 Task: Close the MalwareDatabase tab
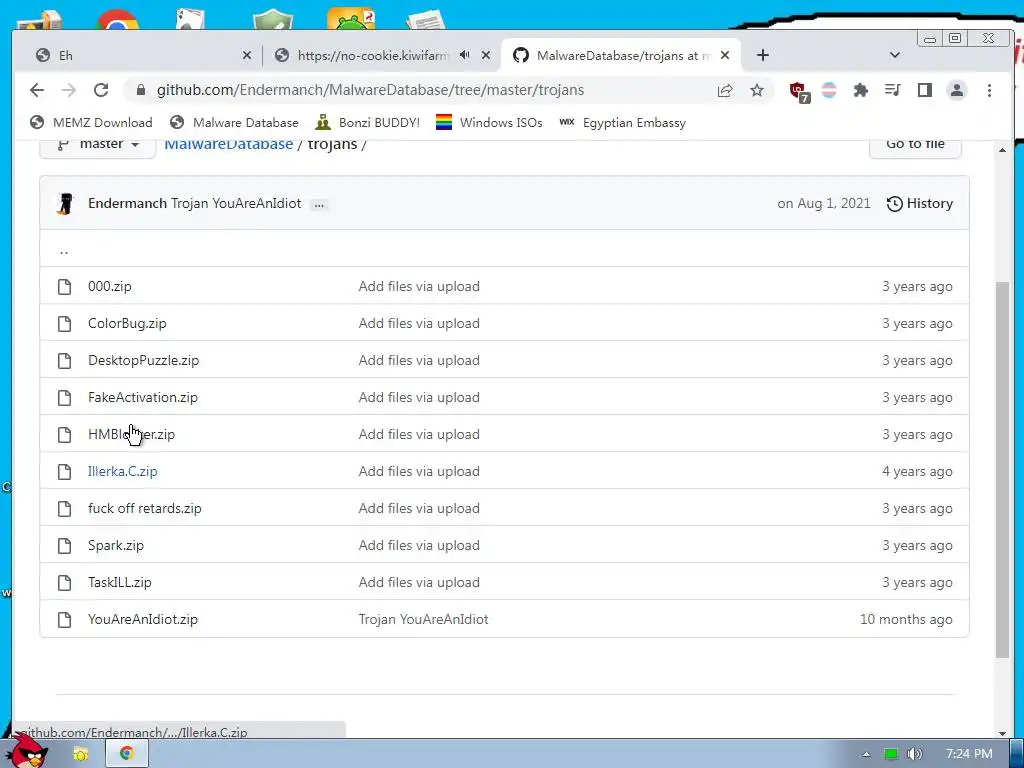click(725, 56)
